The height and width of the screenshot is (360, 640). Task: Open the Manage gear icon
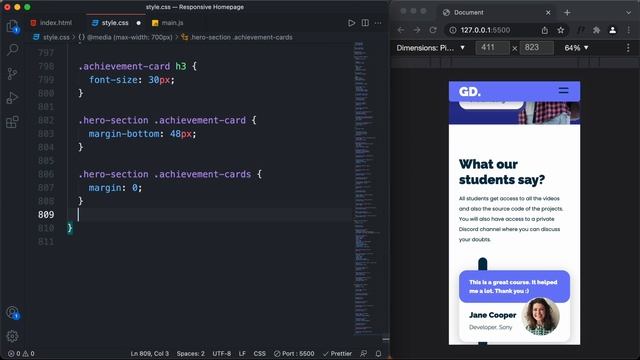click(x=13, y=336)
